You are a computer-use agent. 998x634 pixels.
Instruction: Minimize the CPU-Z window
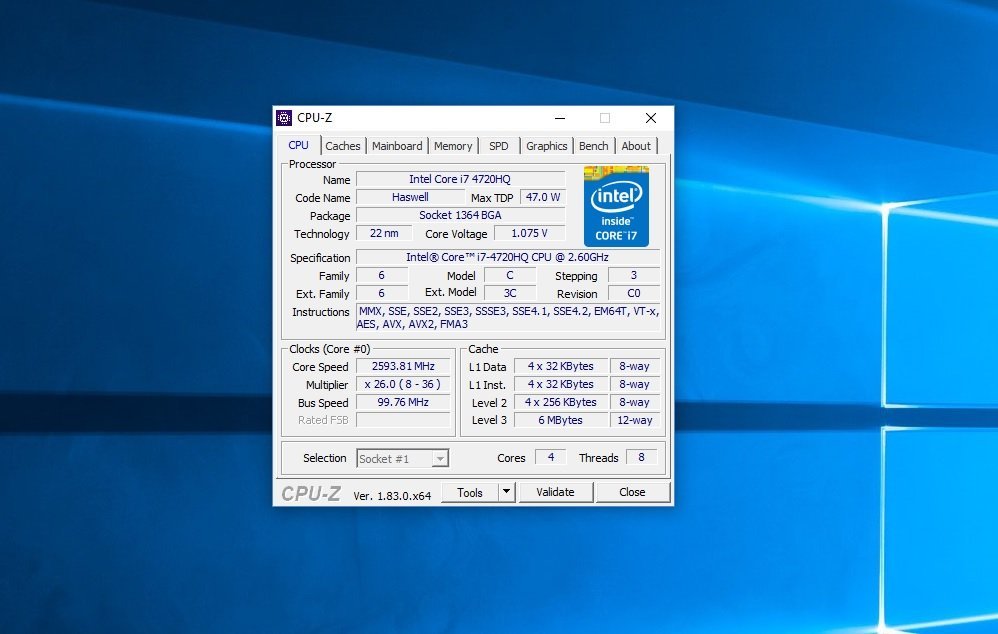[x=560, y=118]
